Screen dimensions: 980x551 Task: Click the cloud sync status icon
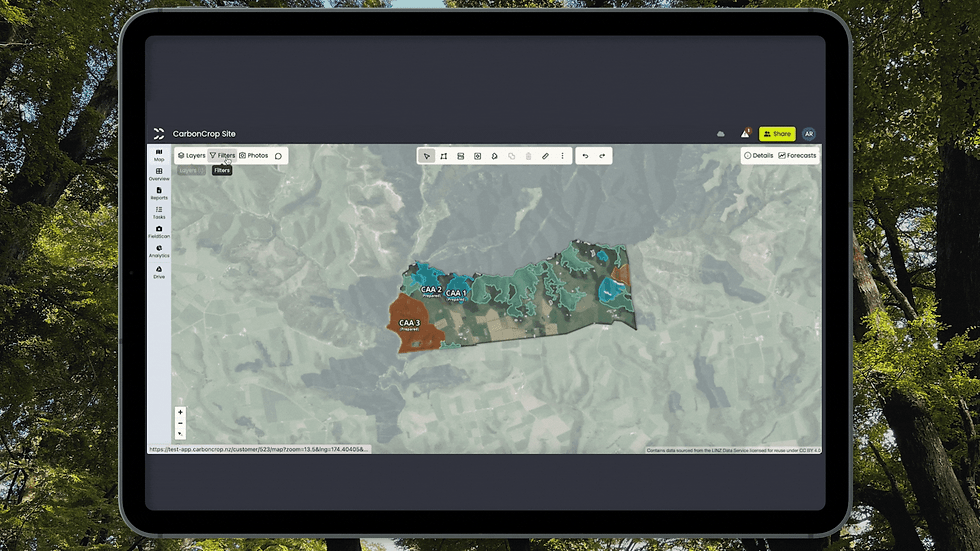[721, 134]
